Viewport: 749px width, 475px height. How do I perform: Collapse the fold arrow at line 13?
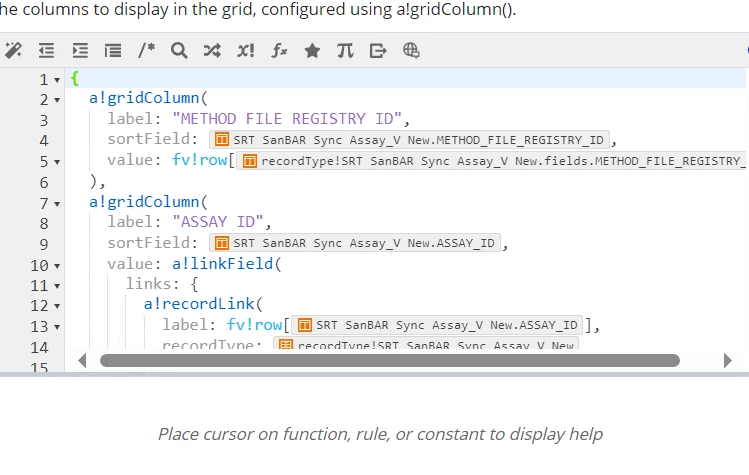click(x=57, y=327)
